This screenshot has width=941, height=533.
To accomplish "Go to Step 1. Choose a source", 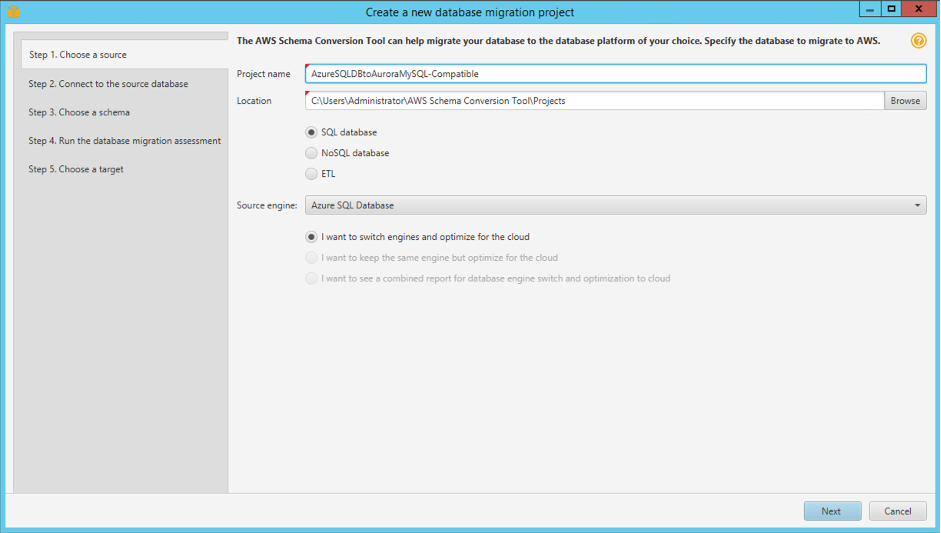I will (124, 55).
